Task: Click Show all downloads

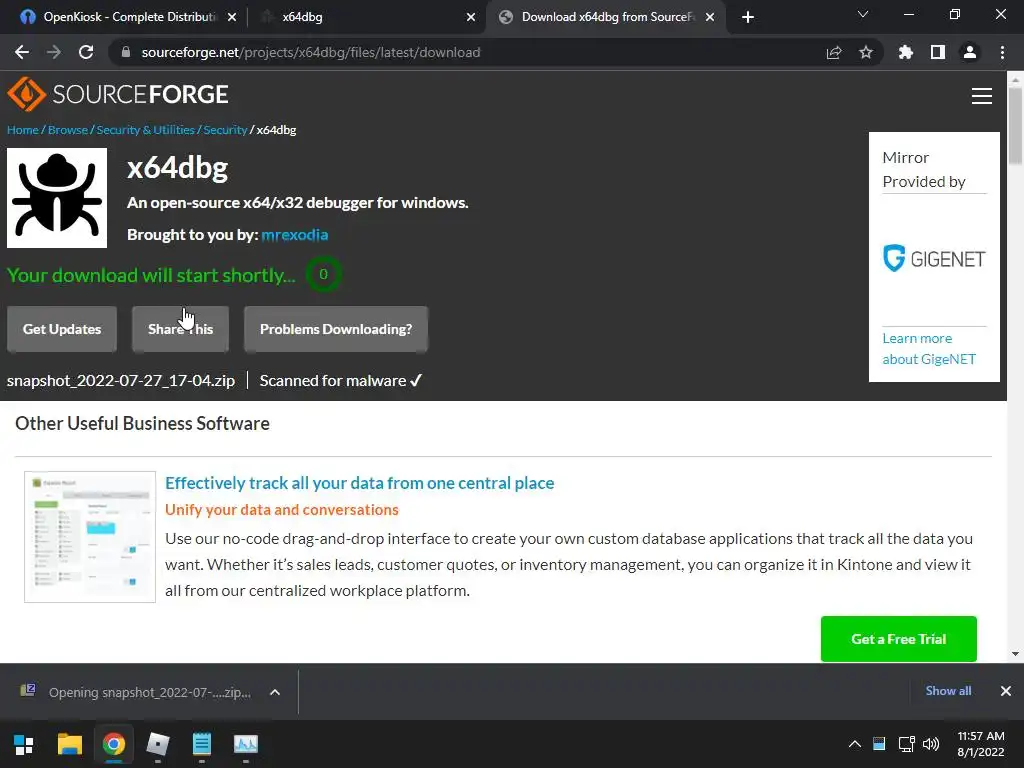Action: [x=948, y=691]
